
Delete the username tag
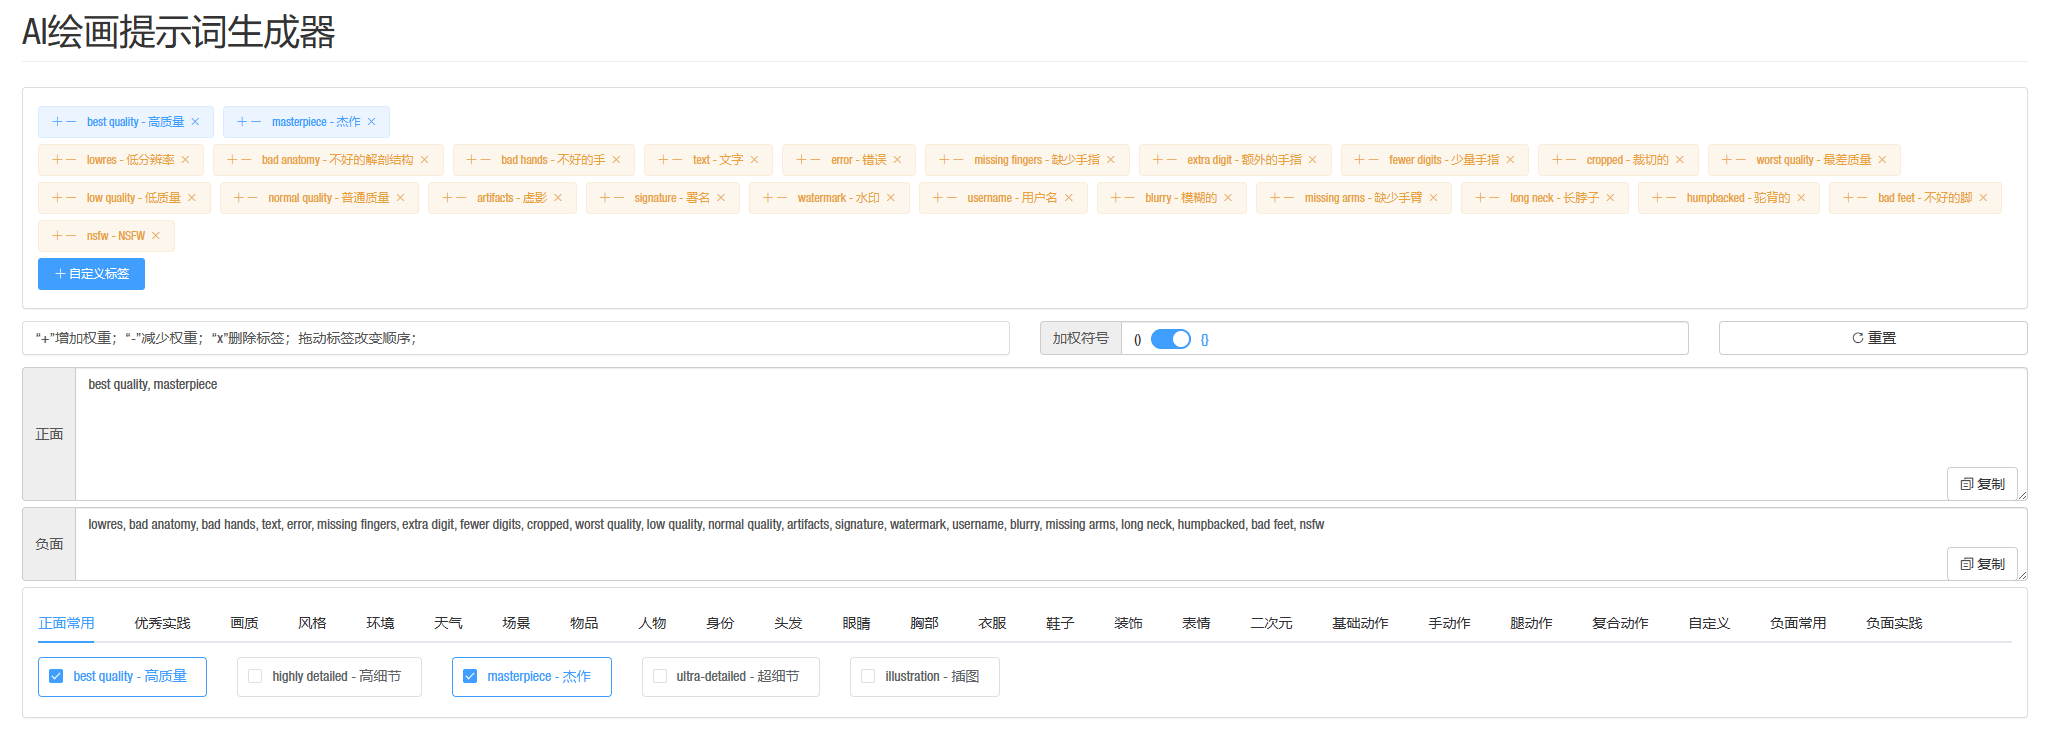point(1068,198)
